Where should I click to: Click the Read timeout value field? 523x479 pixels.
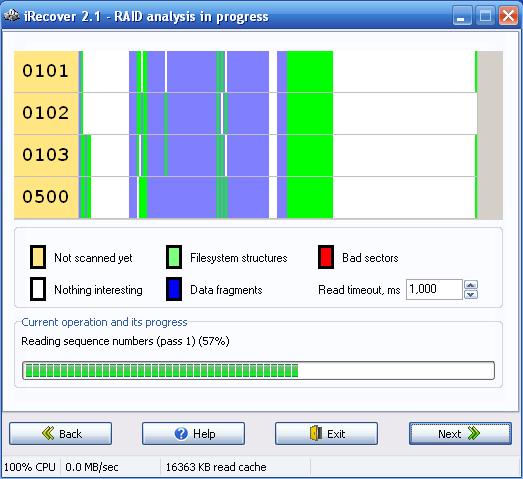[434, 290]
